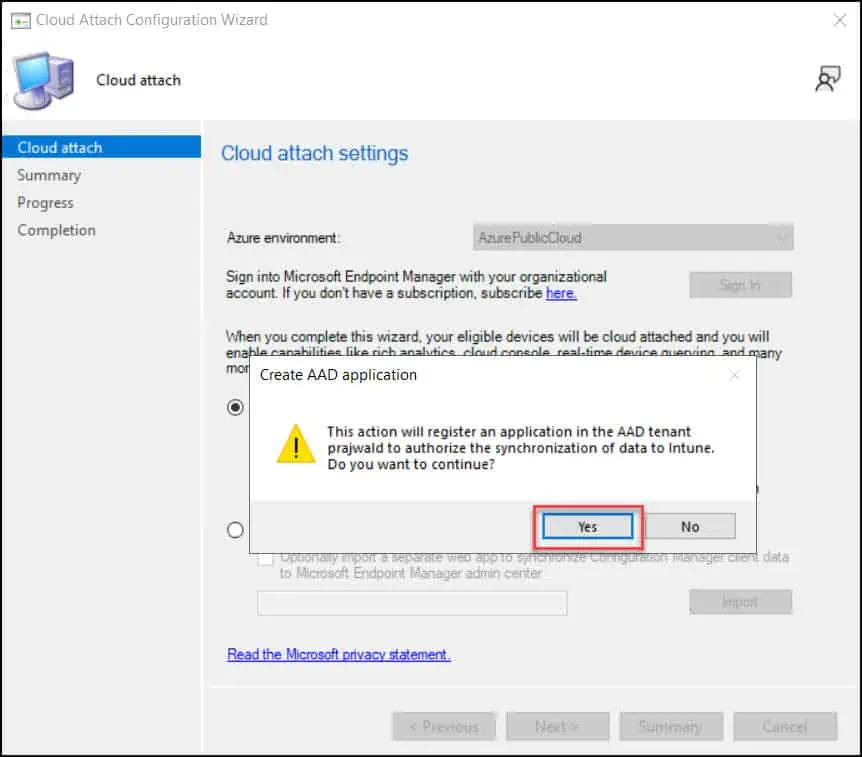Select the Completion step in sidebar

click(x=56, y=230)
